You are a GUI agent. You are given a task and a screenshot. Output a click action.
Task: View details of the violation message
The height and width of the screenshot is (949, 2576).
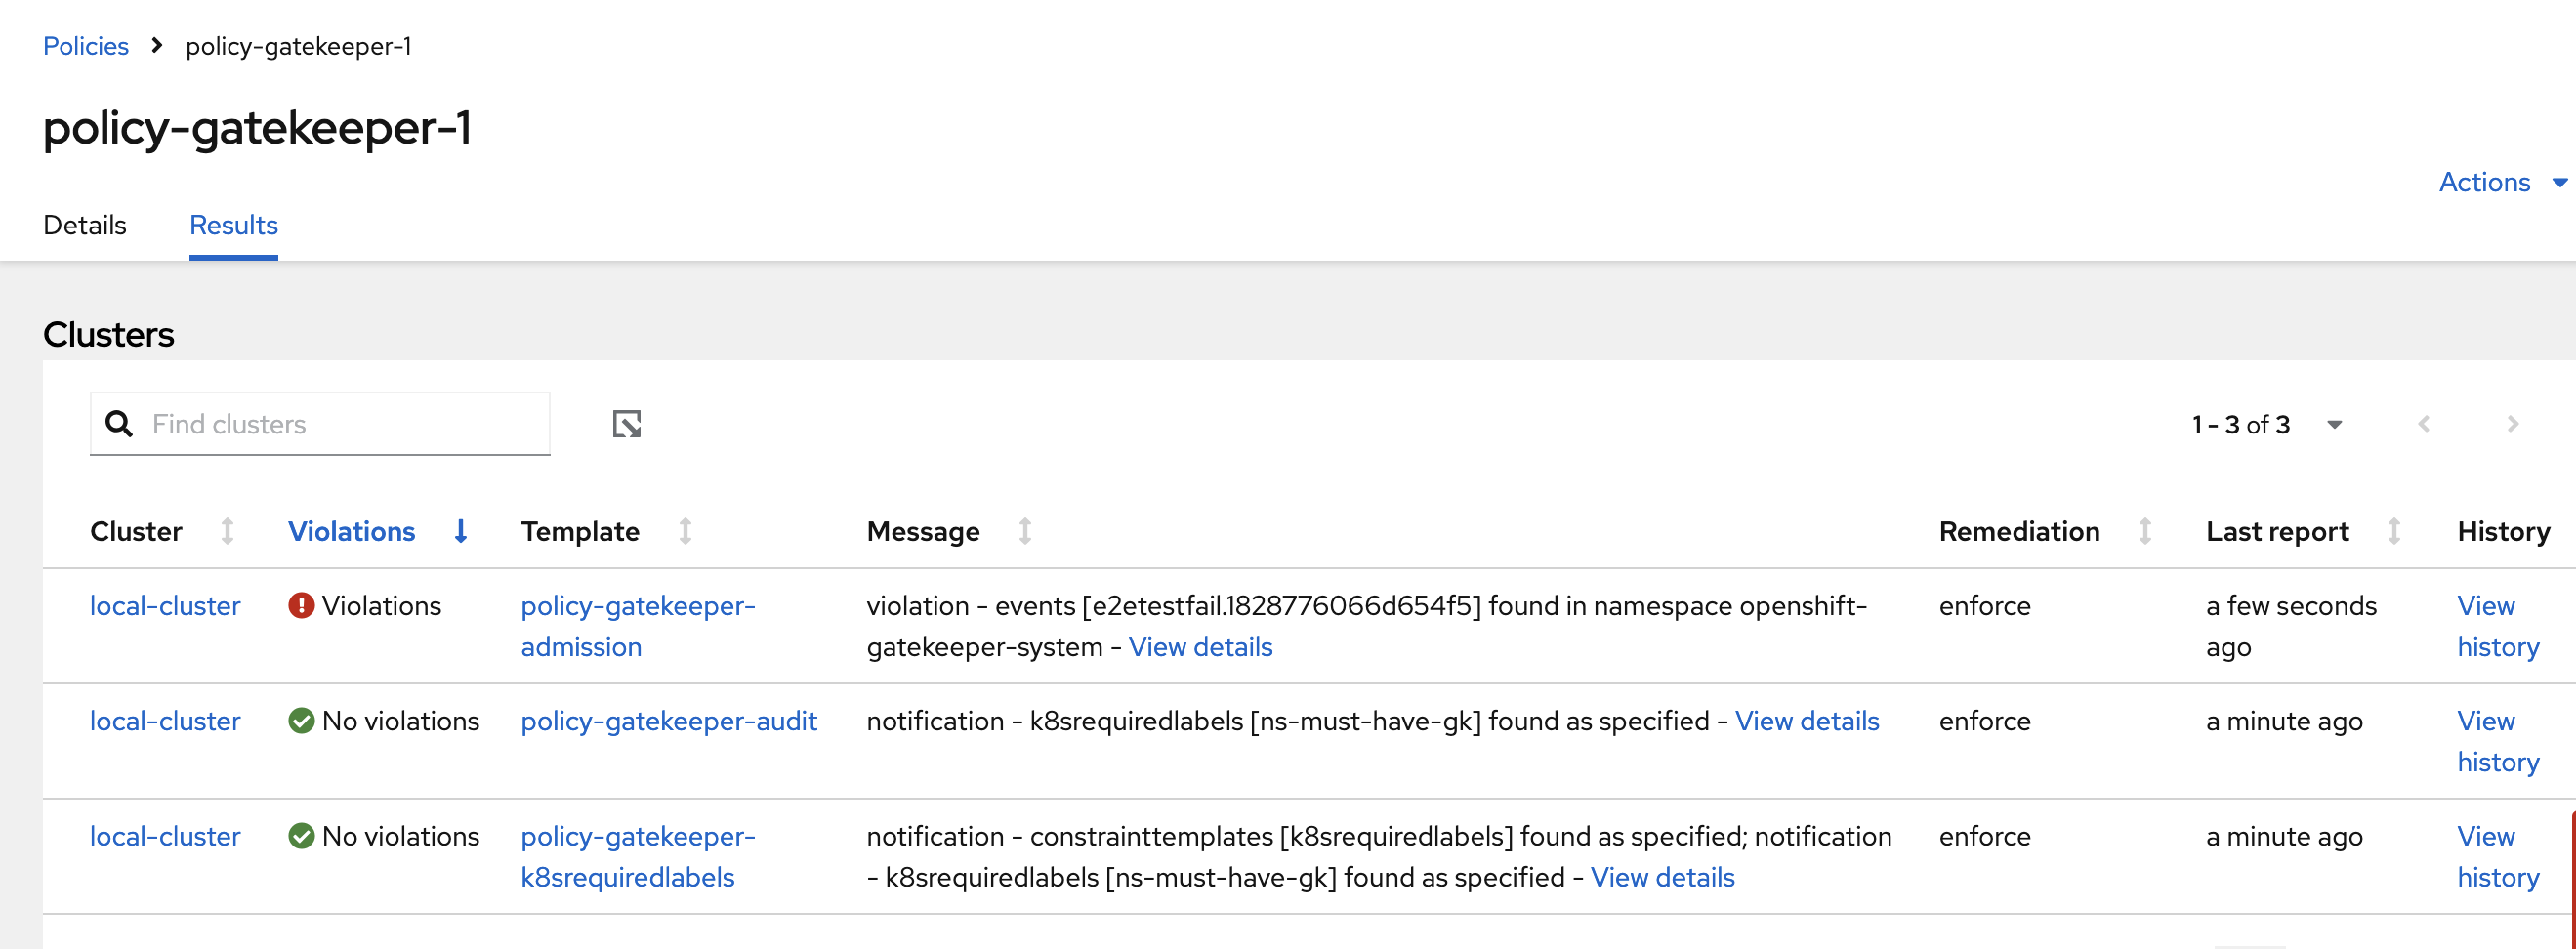1200,647
